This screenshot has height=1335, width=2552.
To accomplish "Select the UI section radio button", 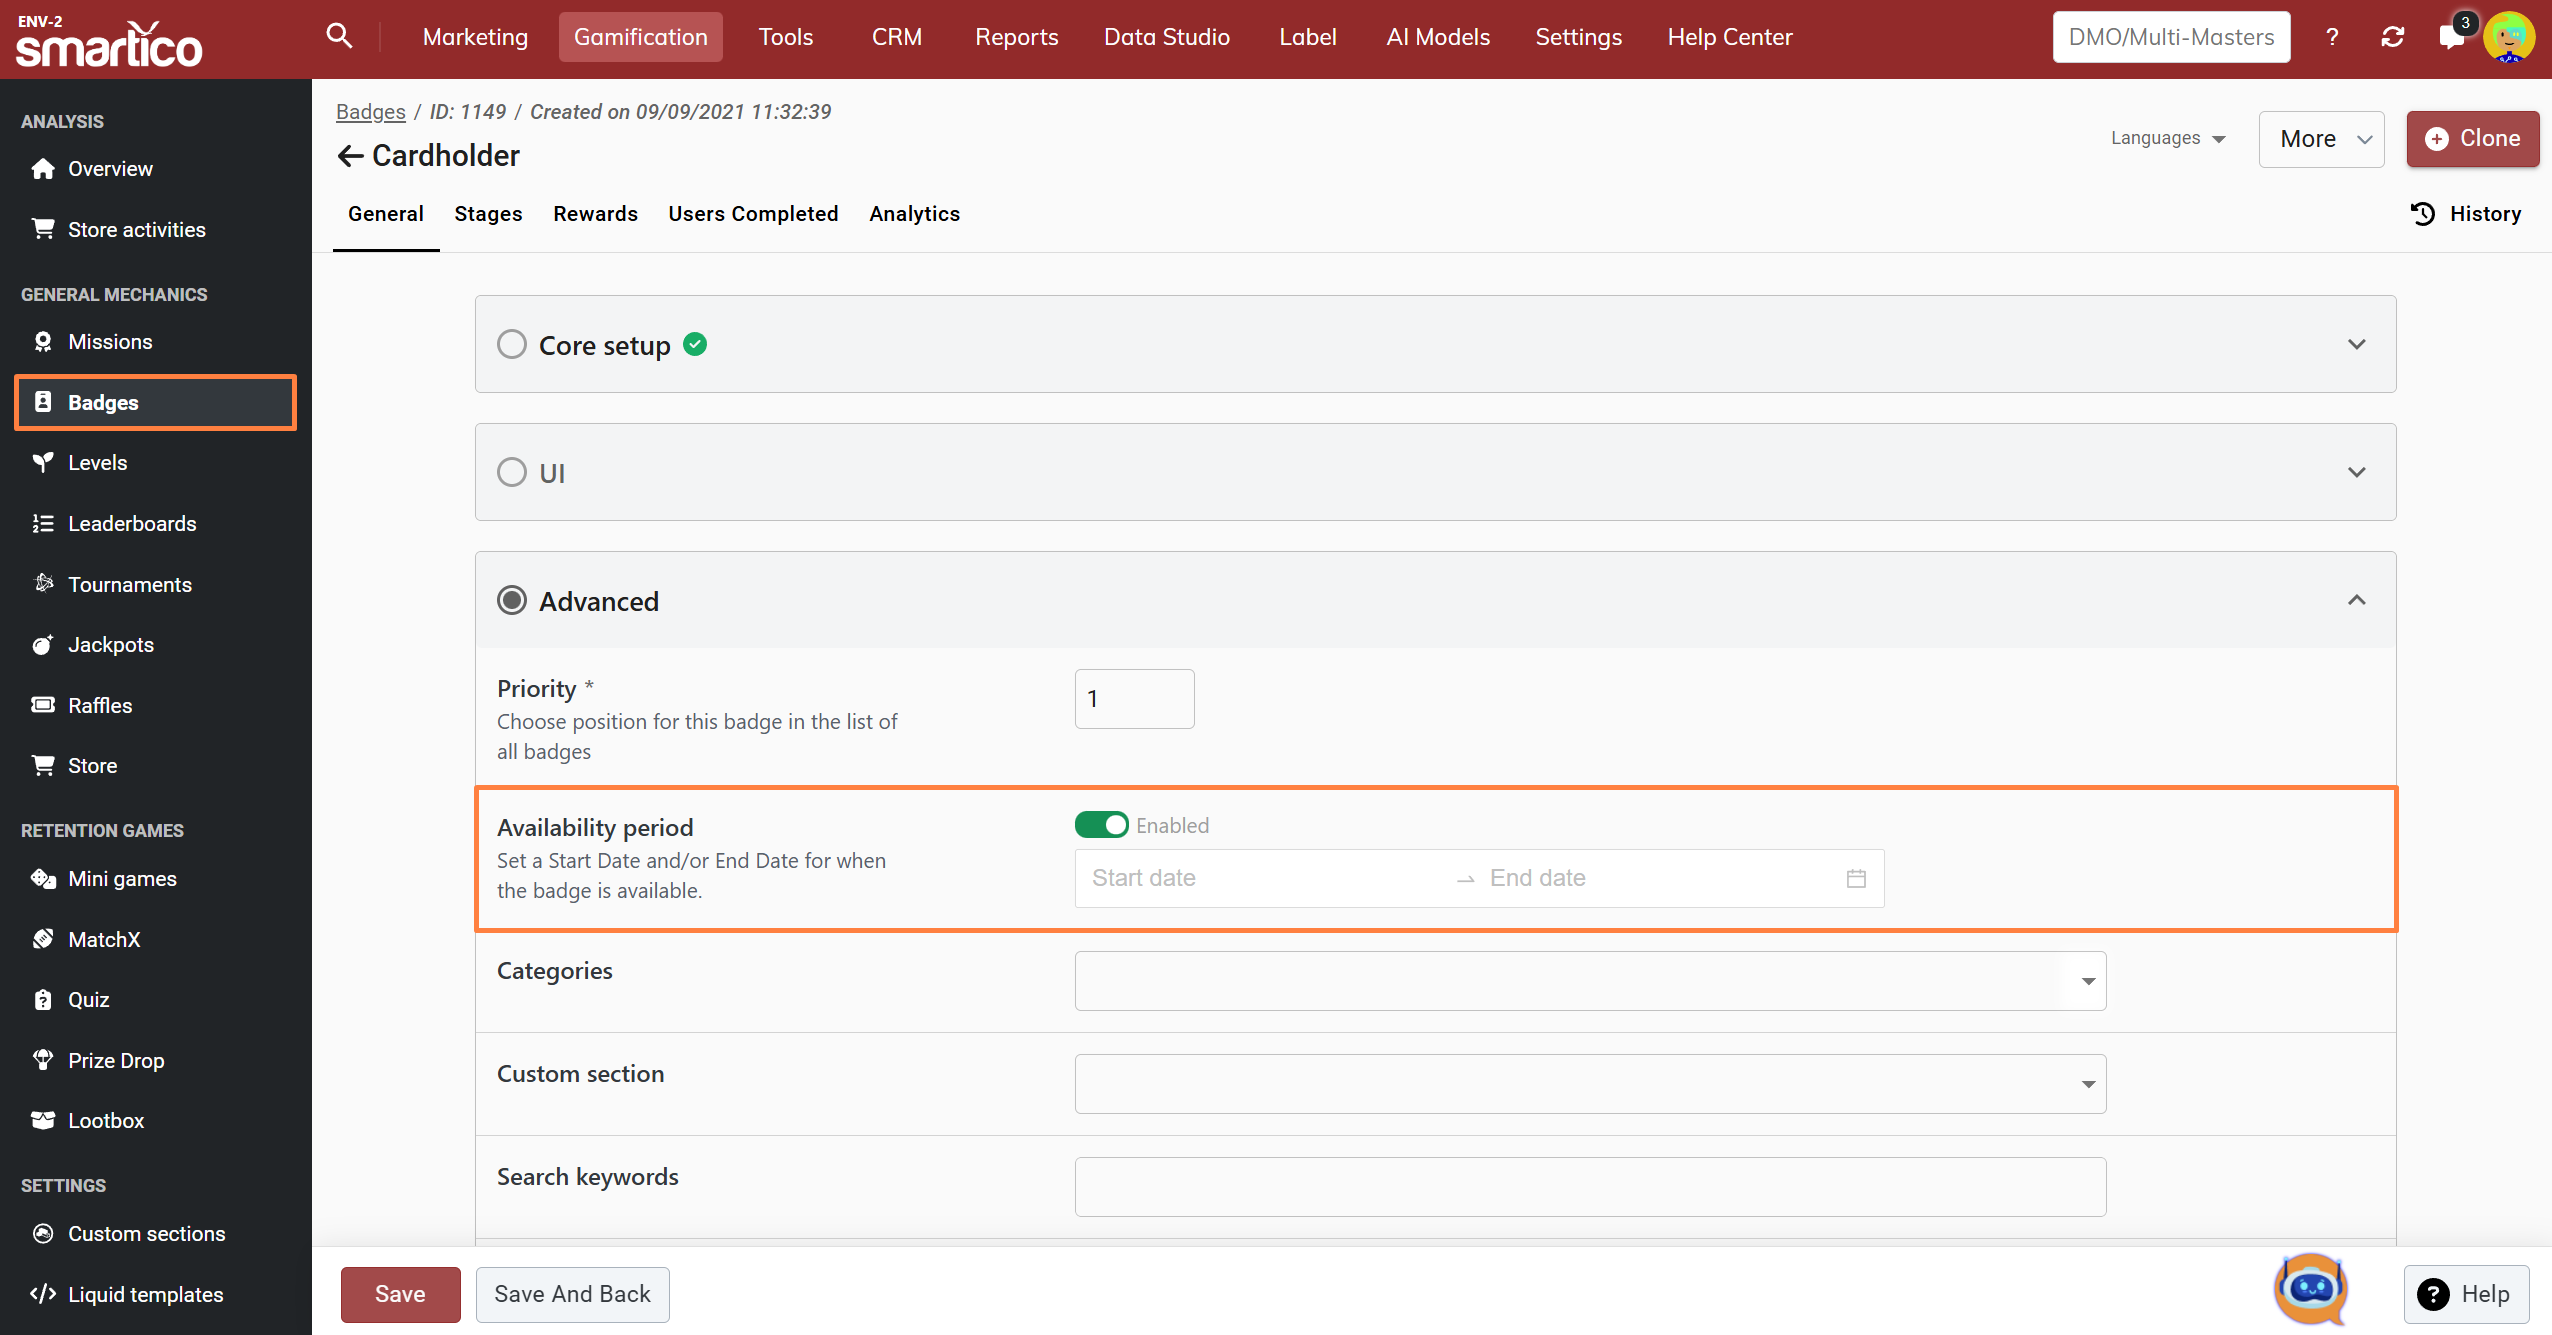I will pos(512,472).
